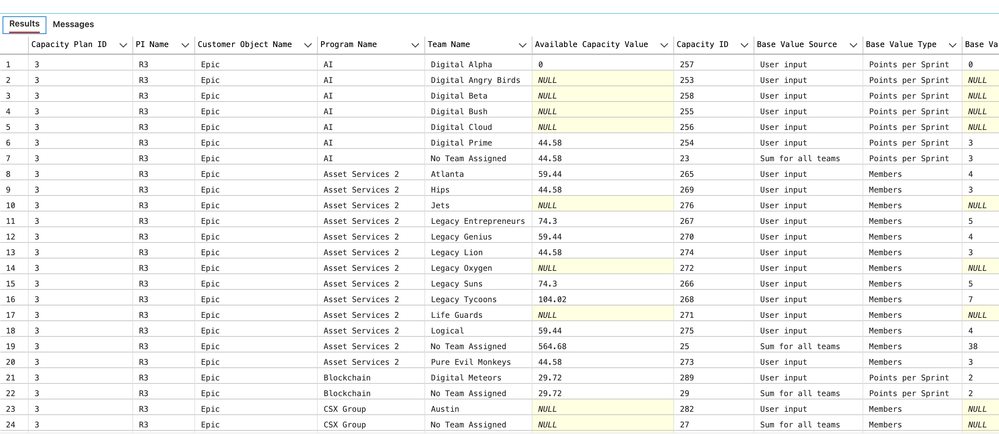This screenshot has height=434, width=999.
Task: Select the Blockchain program cell in row 21
Action: tap(371, 378)
